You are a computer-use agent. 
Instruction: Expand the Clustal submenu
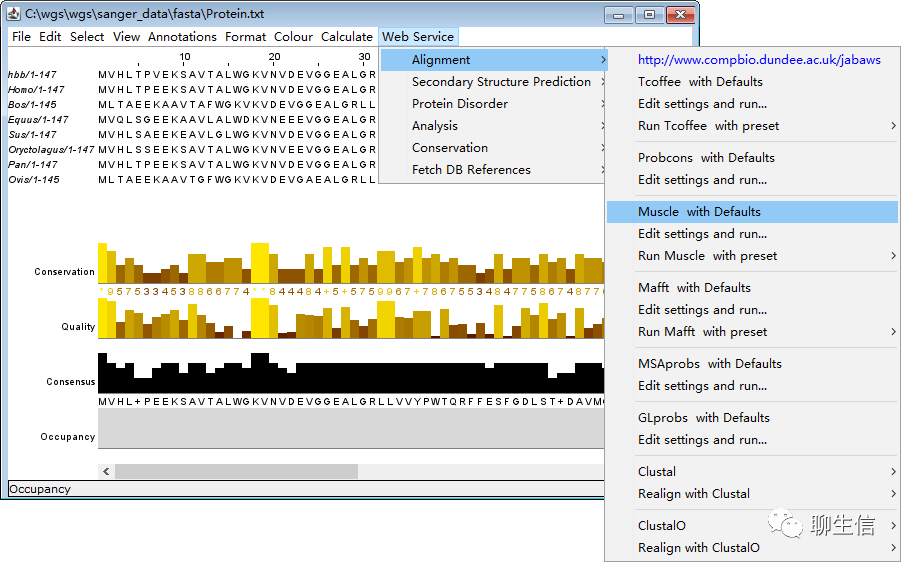click(753, 472)
